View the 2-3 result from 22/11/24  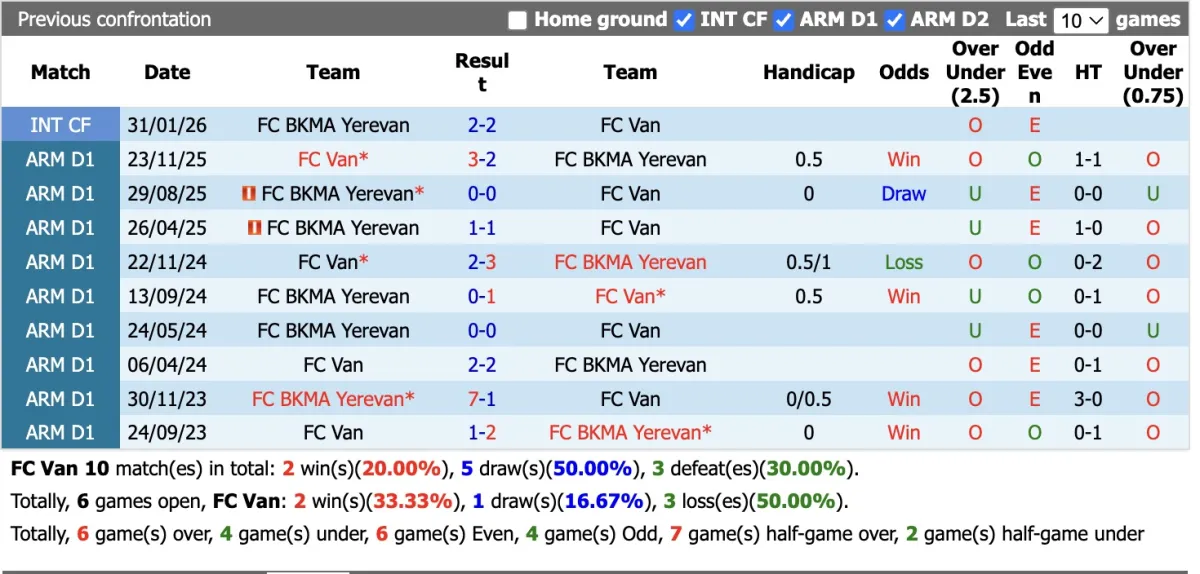click(x=482, y=262)
